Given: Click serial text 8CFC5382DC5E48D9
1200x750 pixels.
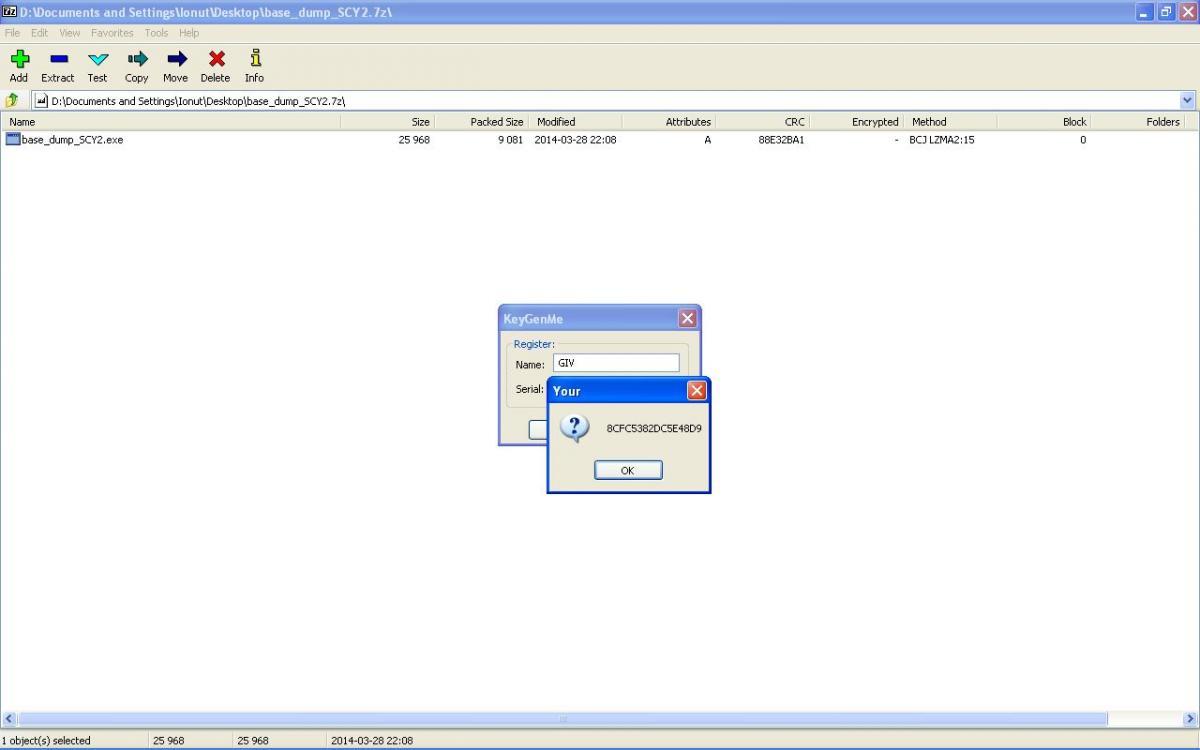Looking at the screenshot, I should point(654,428).
